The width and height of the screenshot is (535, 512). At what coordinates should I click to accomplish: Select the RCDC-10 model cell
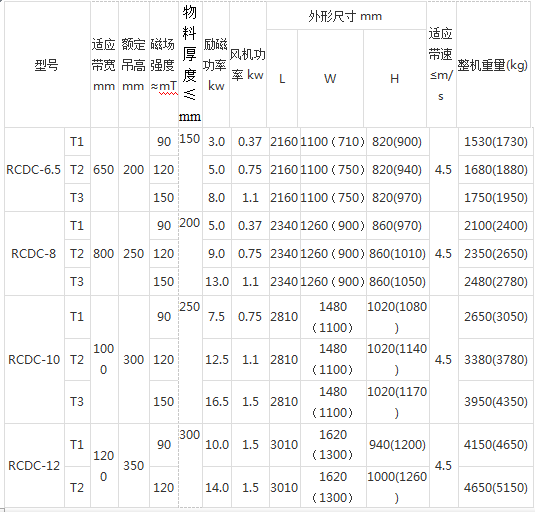tap(34, 360)
